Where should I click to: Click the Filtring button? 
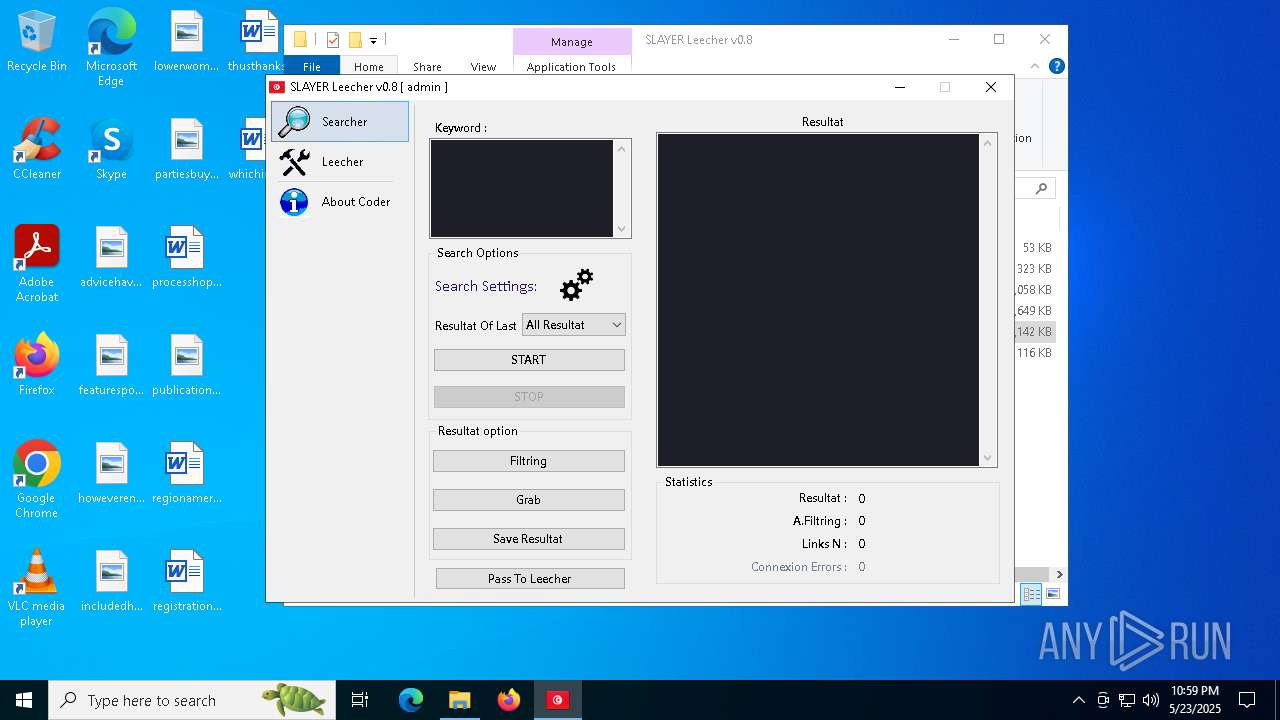pyautogui.click(x=529, y=461)
